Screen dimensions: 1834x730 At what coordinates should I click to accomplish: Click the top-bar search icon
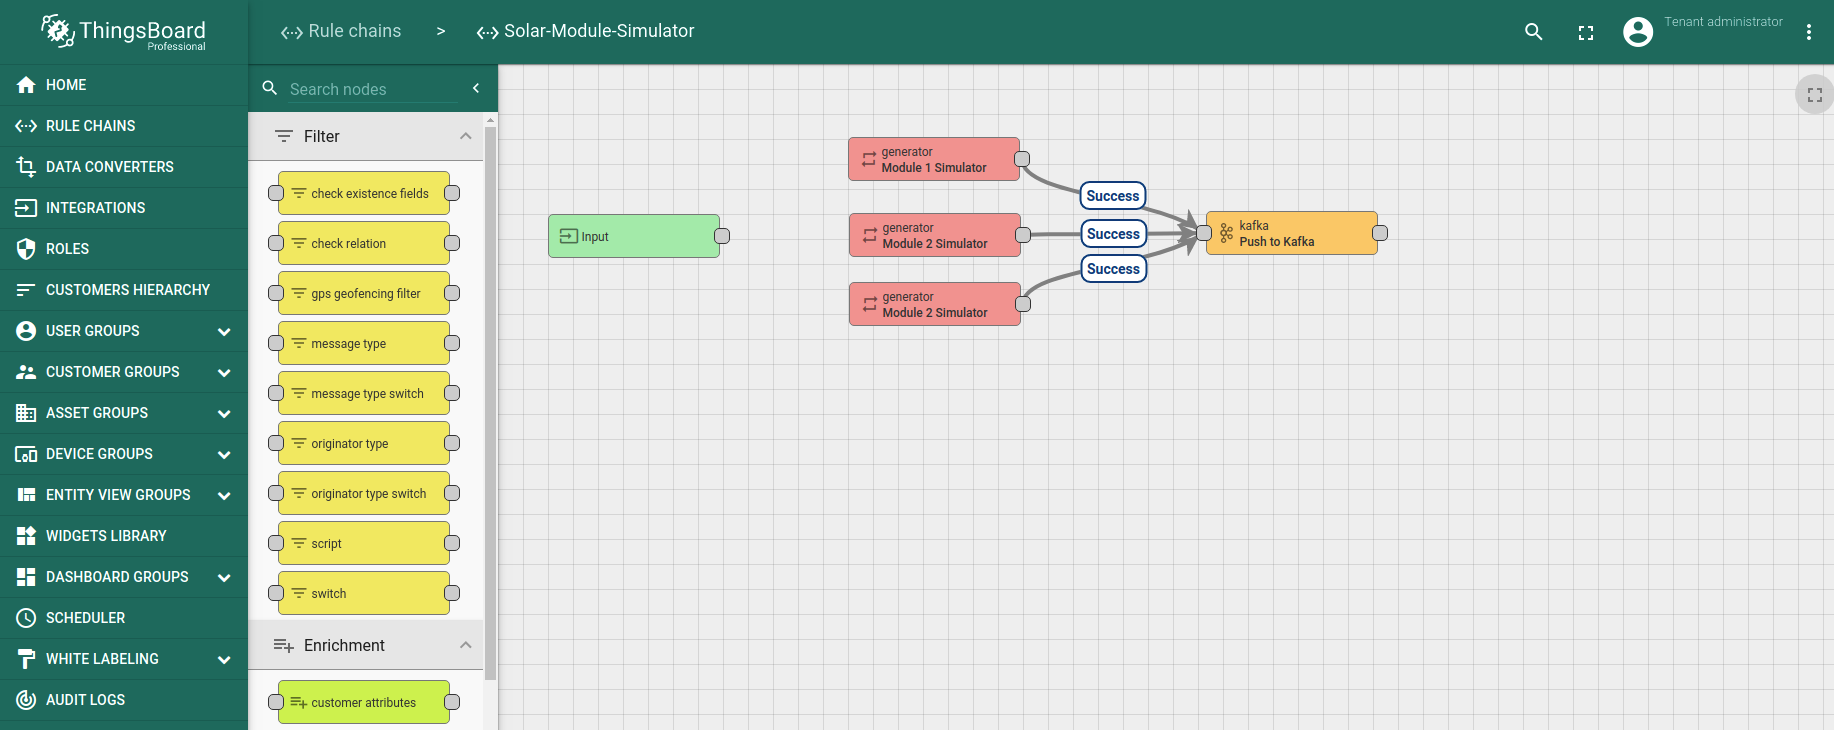[1533, 32]
